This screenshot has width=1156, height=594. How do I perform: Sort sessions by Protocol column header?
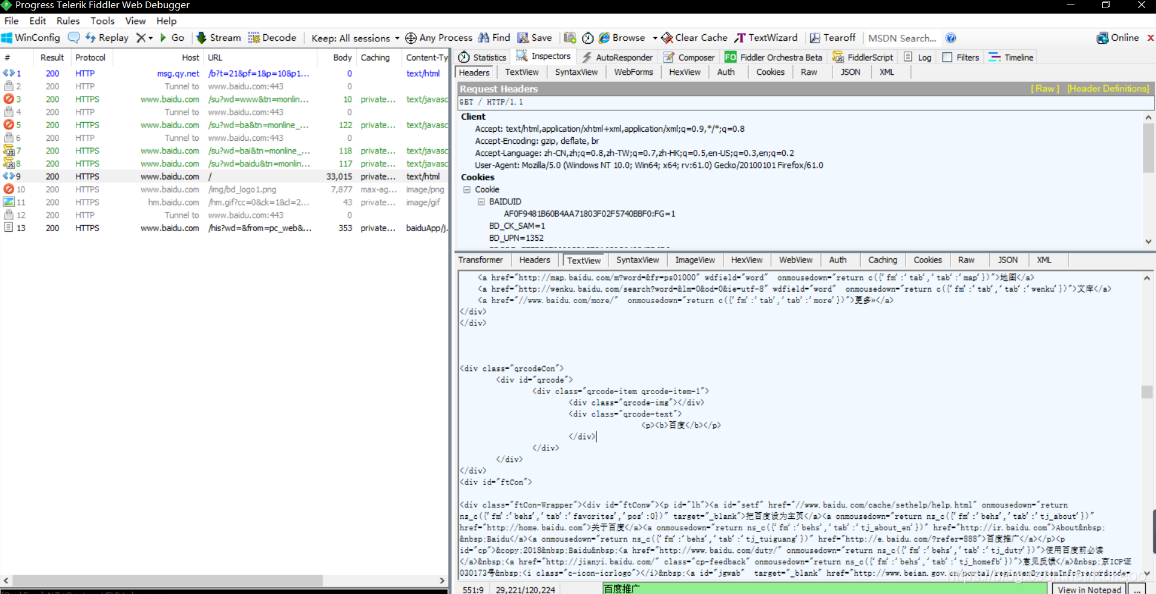91,57
